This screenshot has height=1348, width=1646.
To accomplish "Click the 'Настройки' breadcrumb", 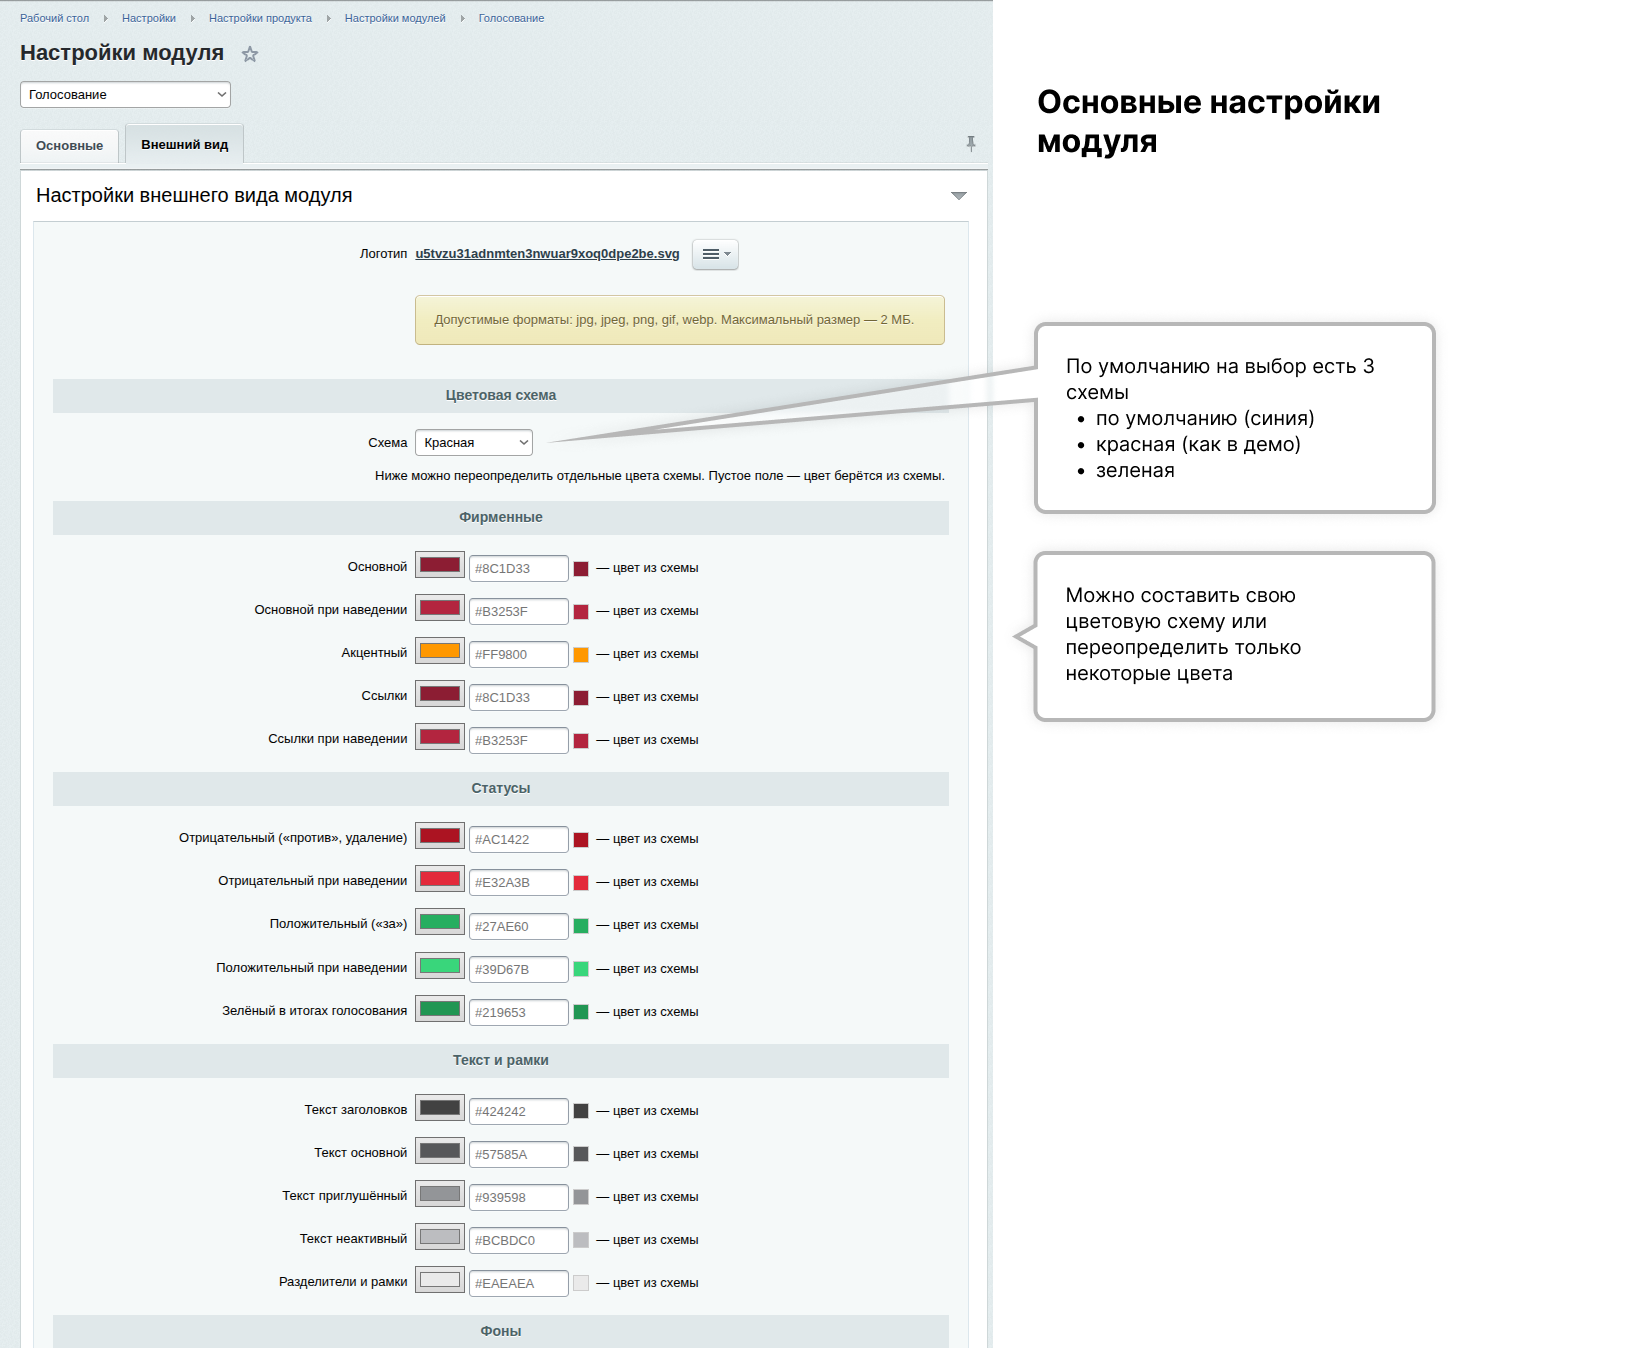I will tap(149, 18).
